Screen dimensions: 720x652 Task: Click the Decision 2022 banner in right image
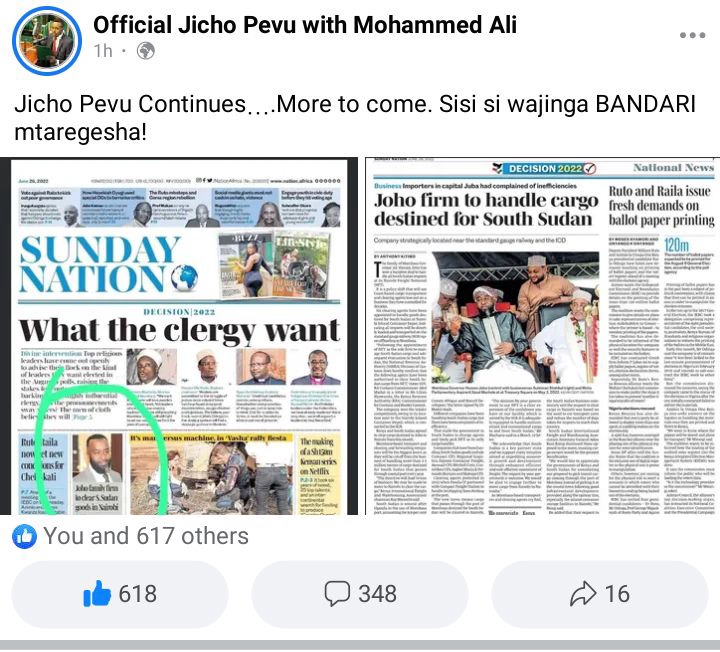pyautogui.click(x=544, y=169)
